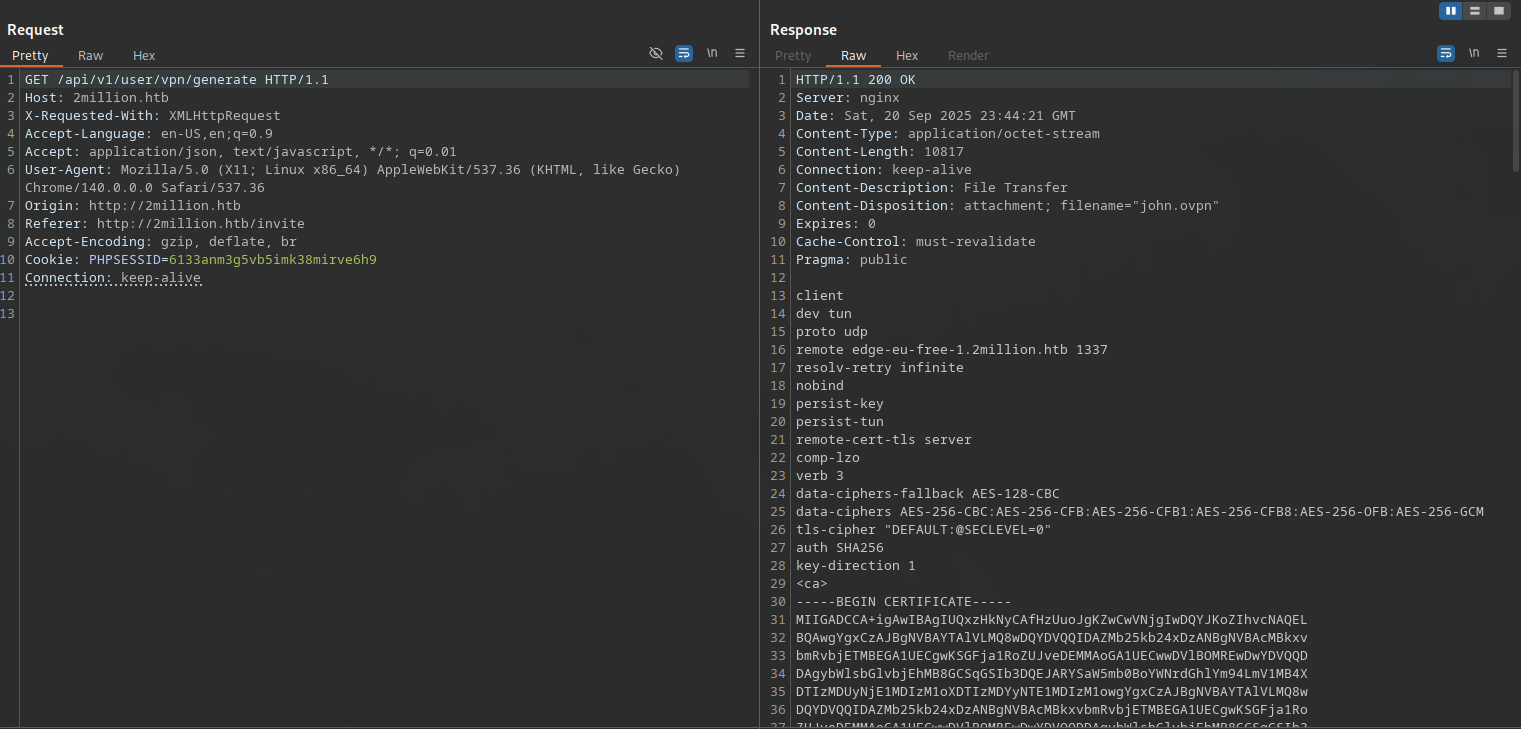Image resolution: width=1521 pixels, height=729 pixels.
Task: Switch to the top/bottom split layout icon
Action: tap(1475, 11)
